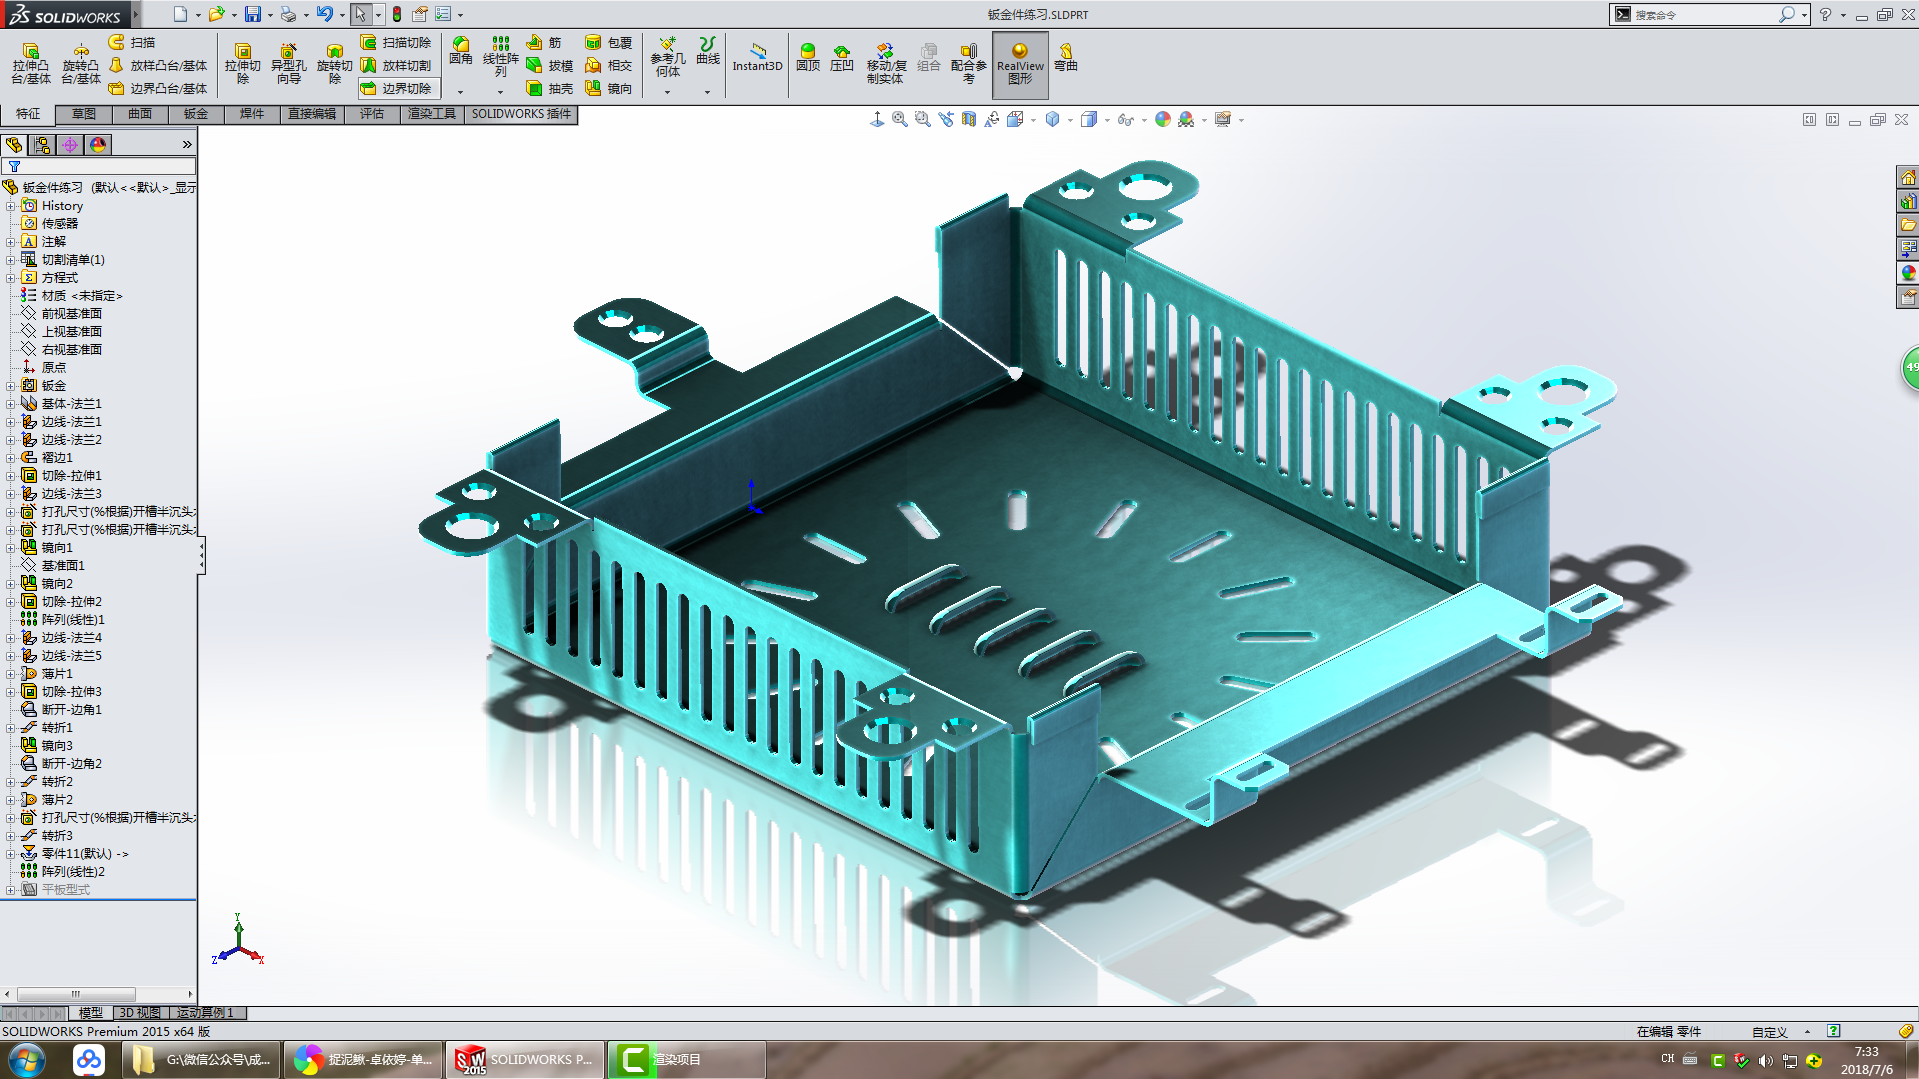Select the Mirror (镜向) feature tool
1919x1079 pixels.
[608, 89]
